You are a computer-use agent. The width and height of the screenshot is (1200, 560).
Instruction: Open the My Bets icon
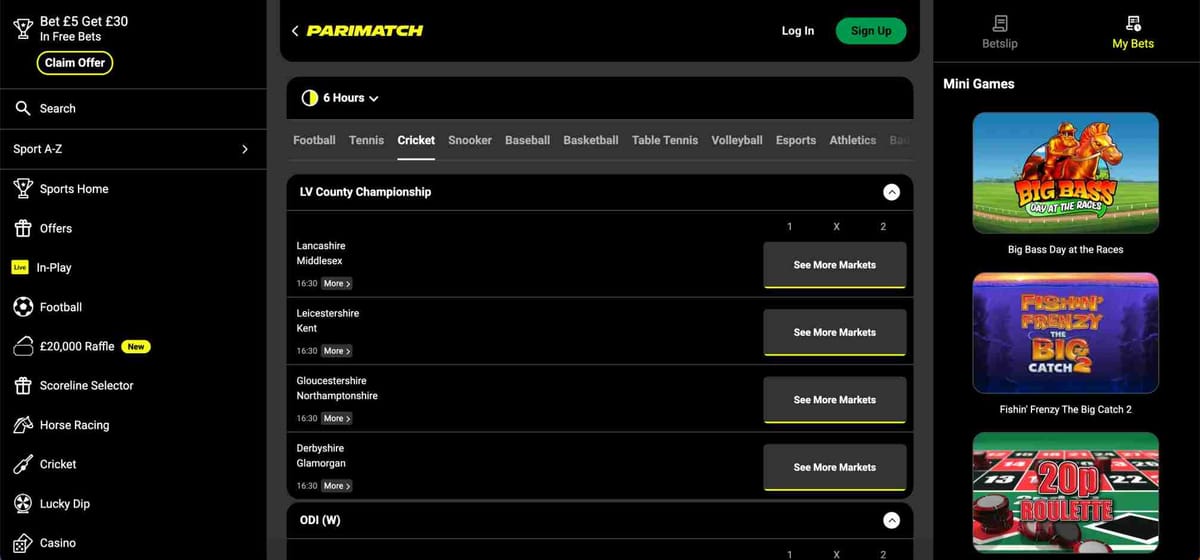[1133, 23]
